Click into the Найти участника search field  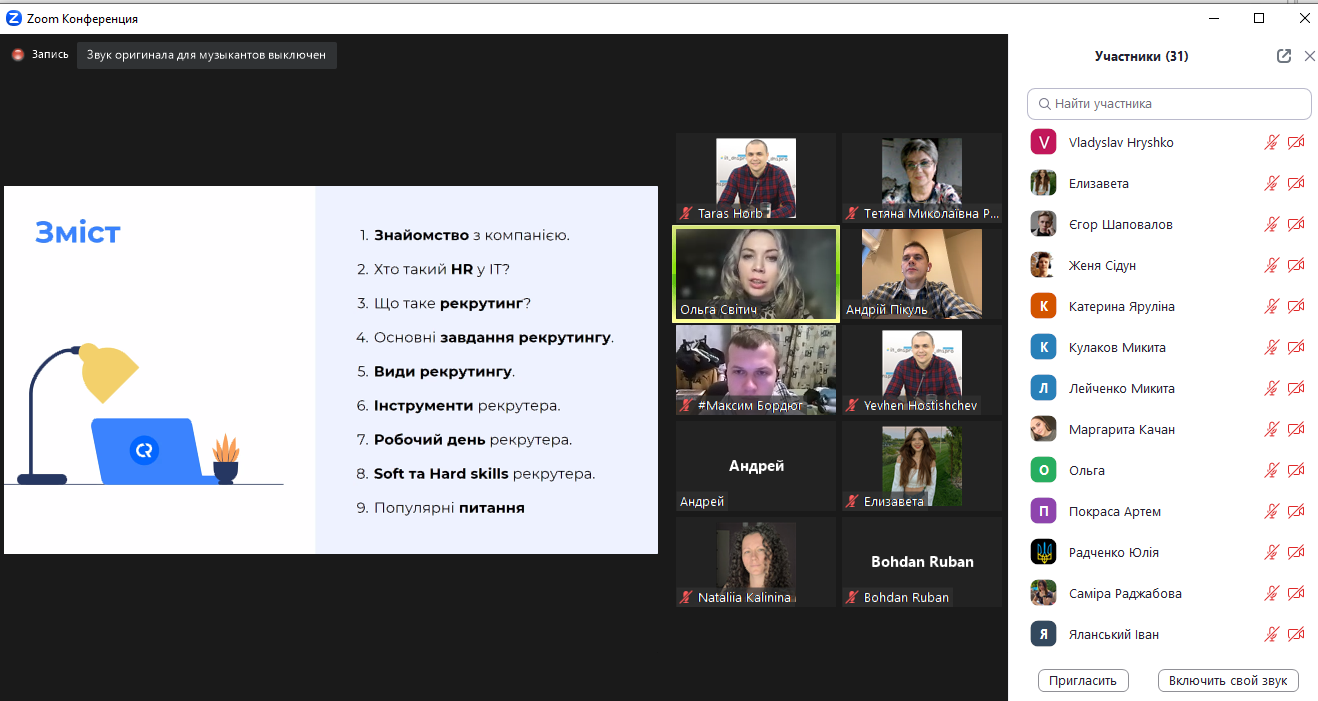pos(1169,103)
